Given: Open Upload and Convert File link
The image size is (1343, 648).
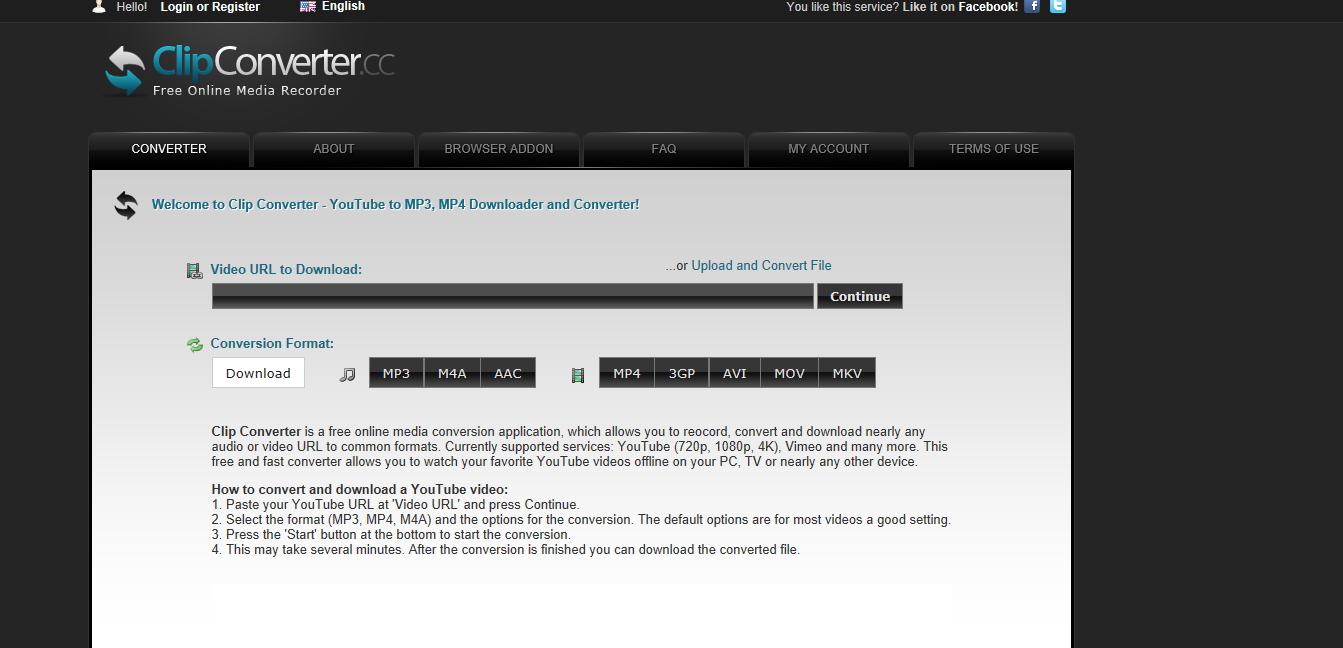Looking at the screenshot, I should point(761,266).
